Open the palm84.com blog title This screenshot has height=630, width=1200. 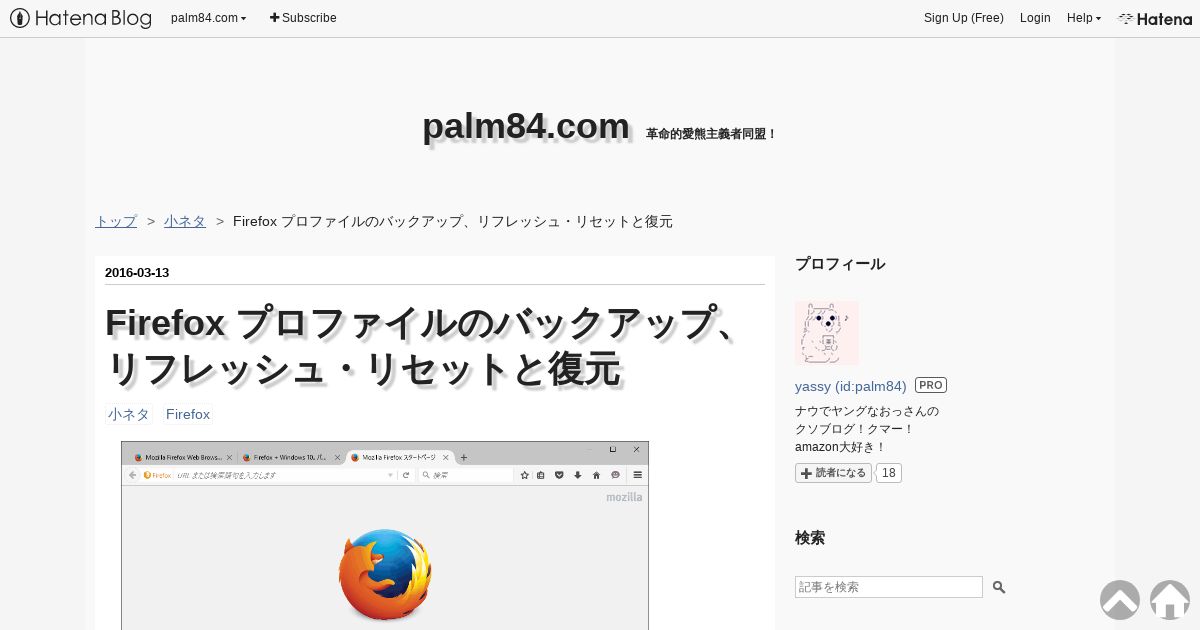(x=526, y=126)
